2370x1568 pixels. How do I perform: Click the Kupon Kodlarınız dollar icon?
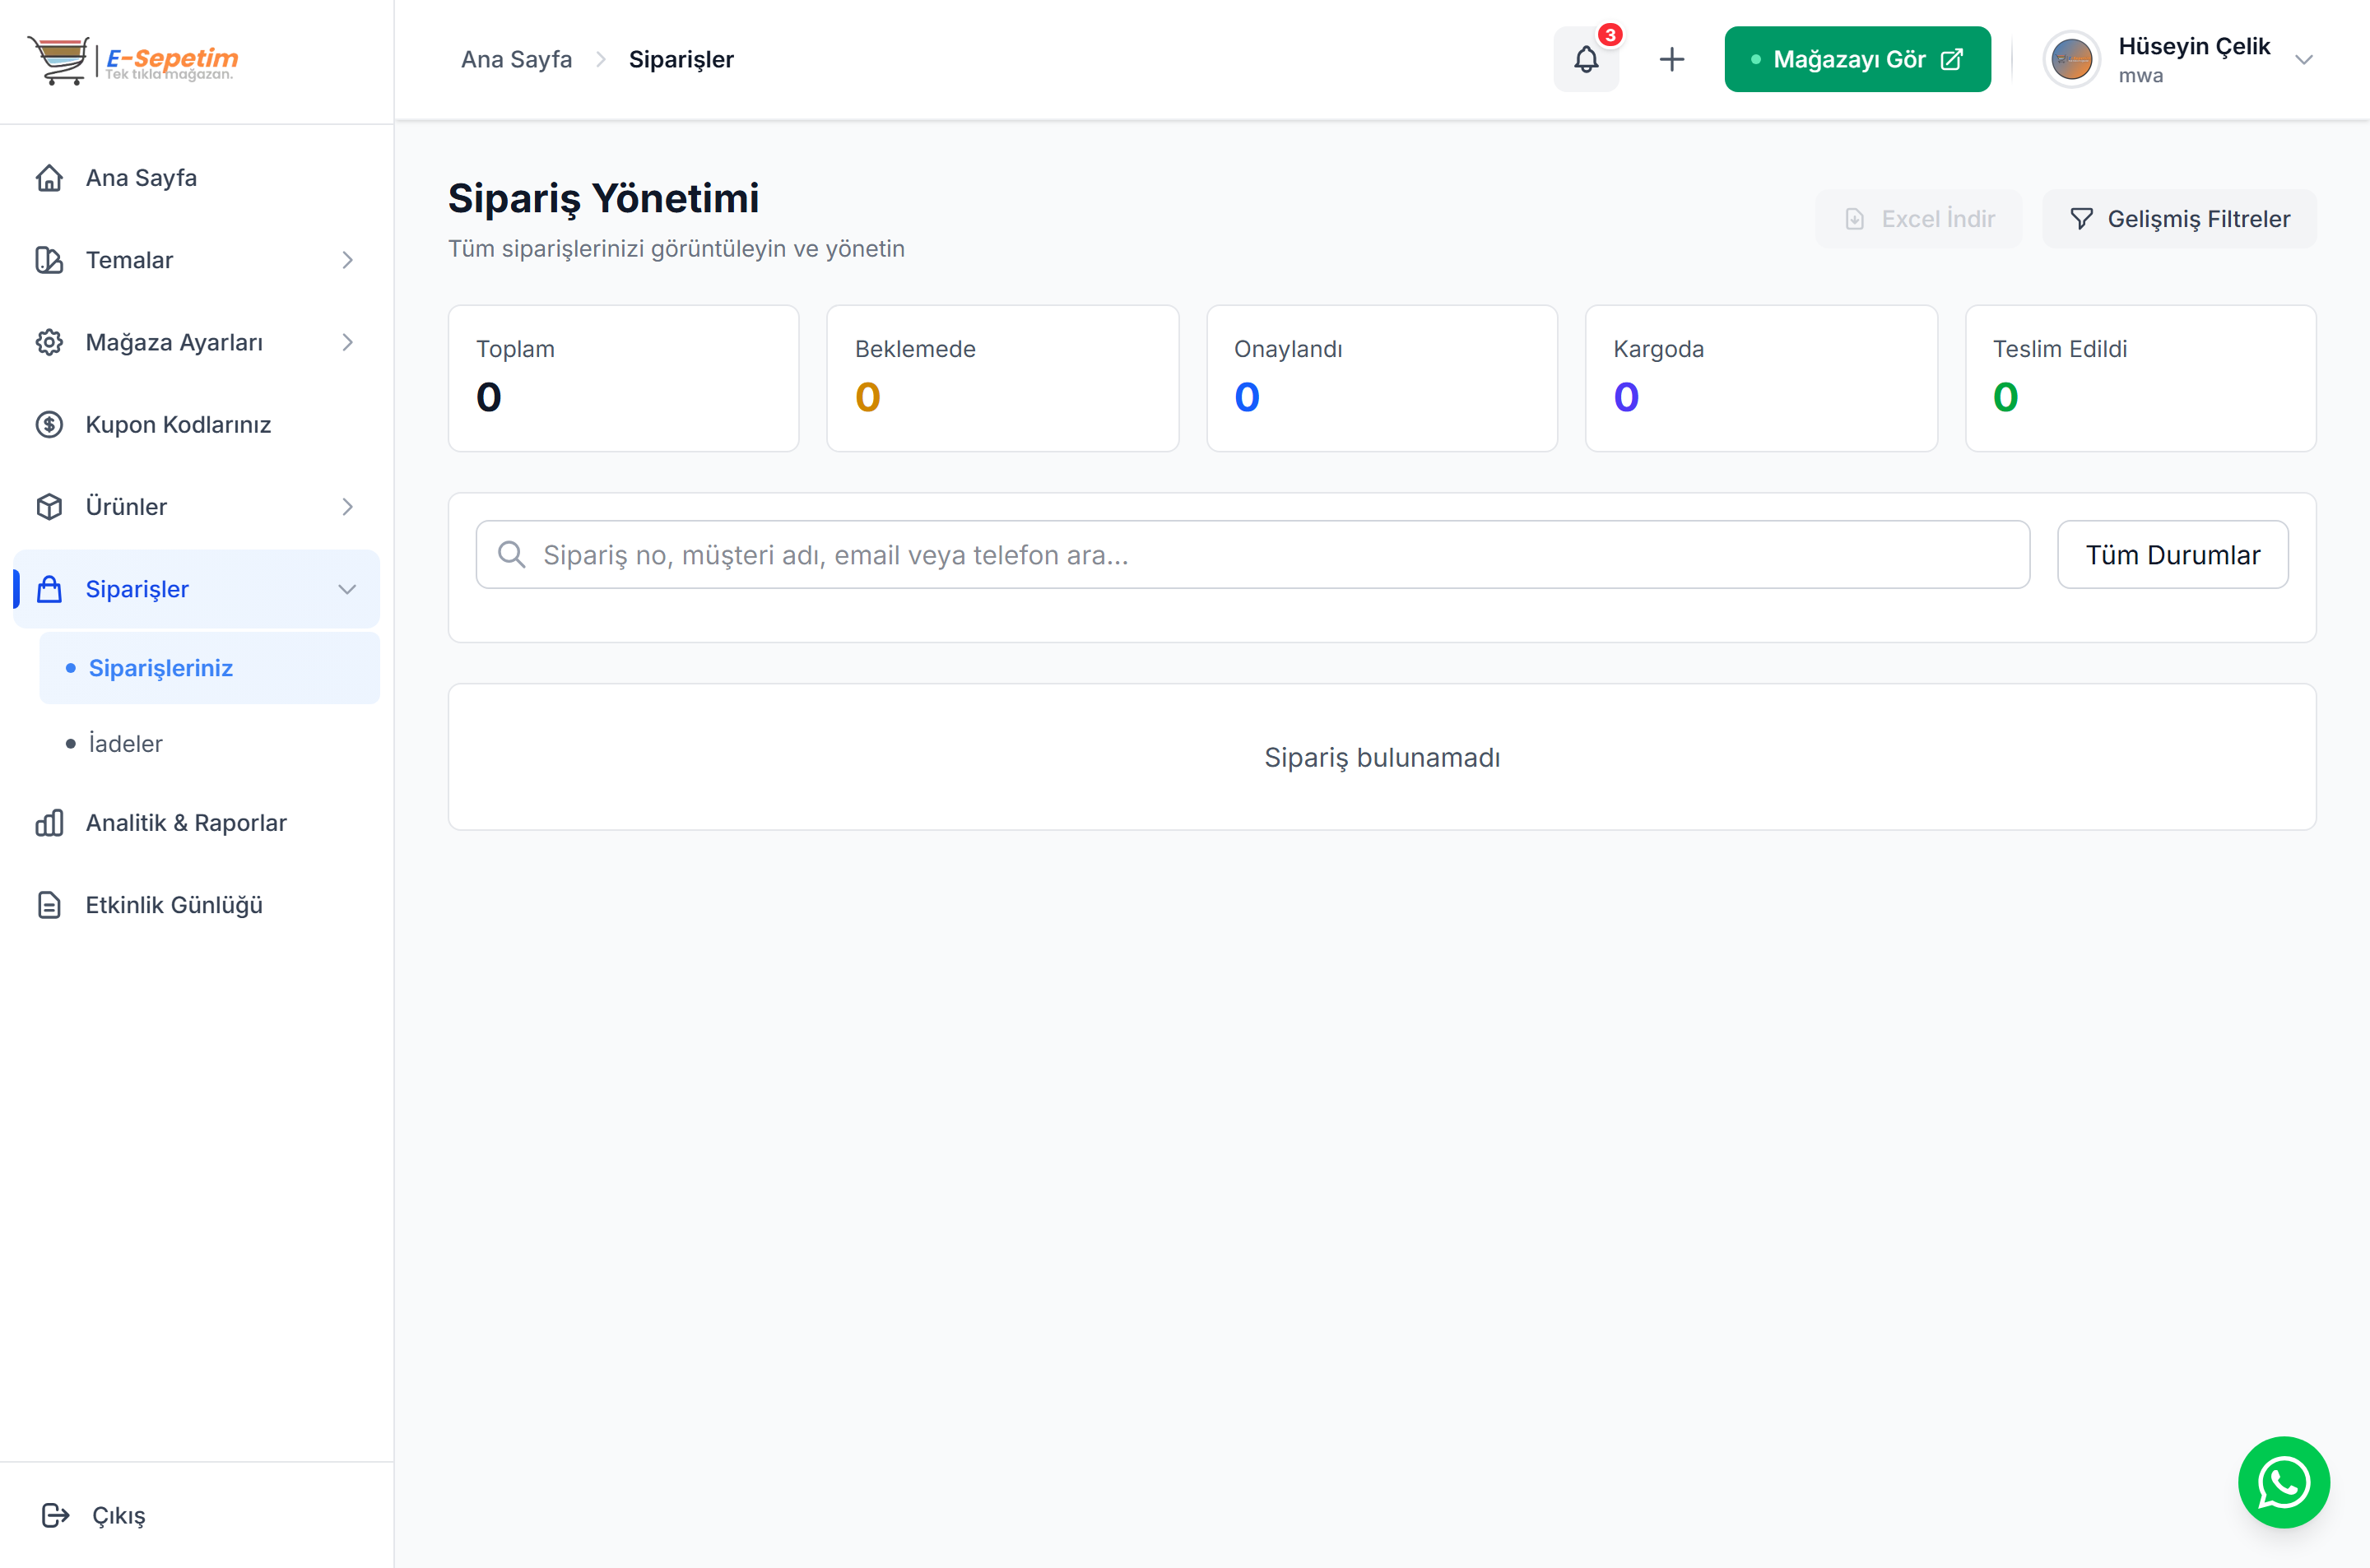click(x=49, y=425)
